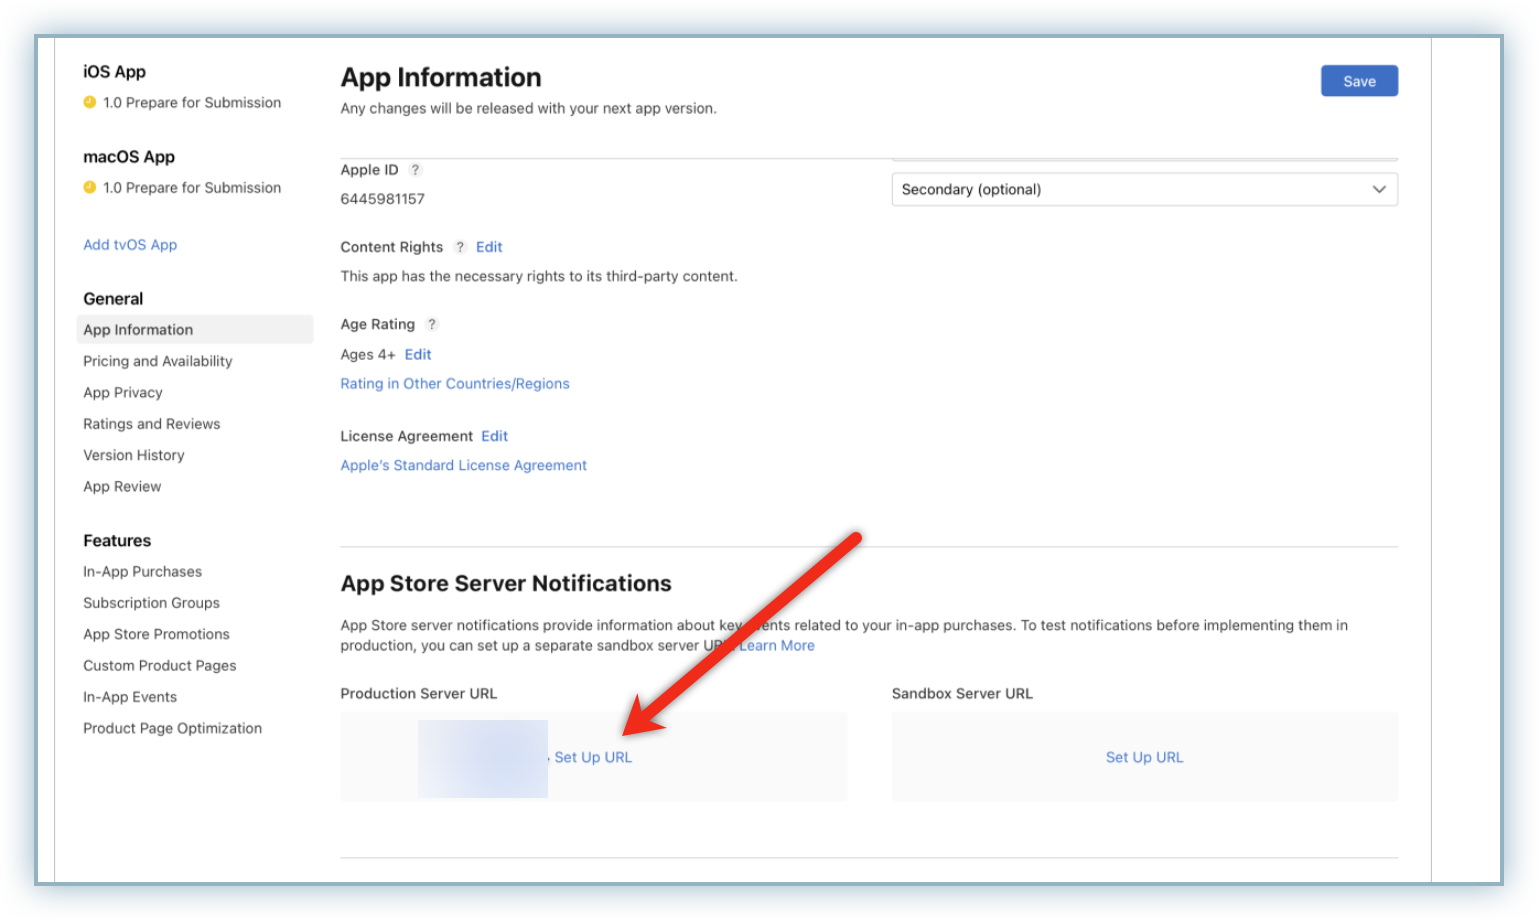Screen dimensions: 1538x920
Task: Click the Age Rating help question mark icon
Action: point(432,324)
